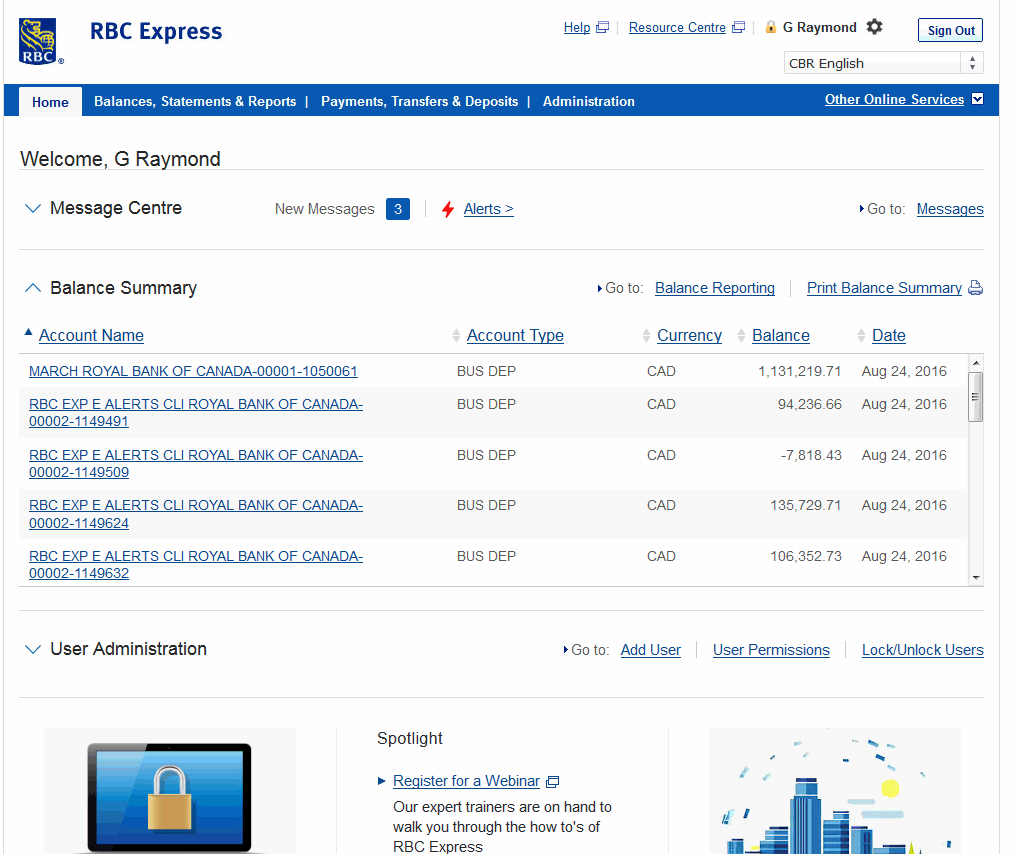
Task: Collapse the Balance Summary section
Action: pyautogui.click(x=33, y=288)
